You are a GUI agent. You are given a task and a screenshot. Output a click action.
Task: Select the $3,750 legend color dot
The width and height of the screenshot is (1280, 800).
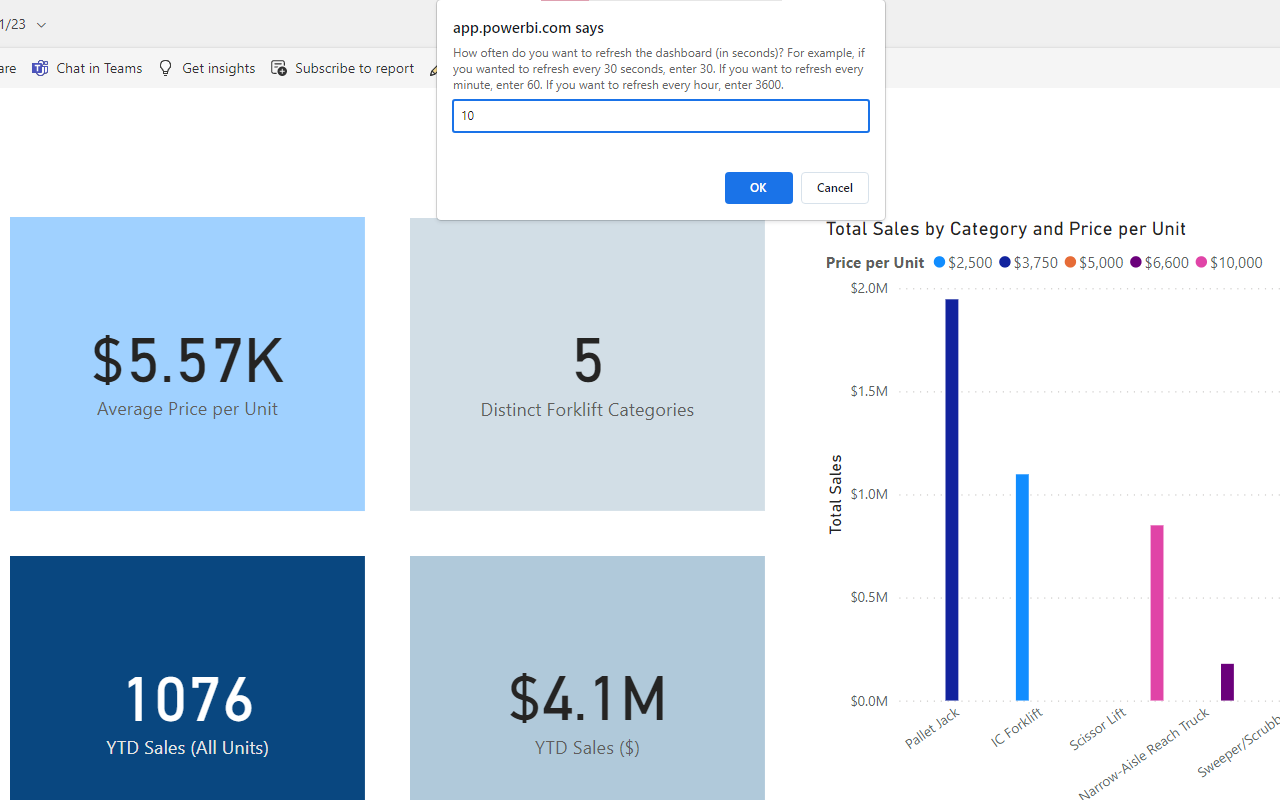coord(1005,262)
